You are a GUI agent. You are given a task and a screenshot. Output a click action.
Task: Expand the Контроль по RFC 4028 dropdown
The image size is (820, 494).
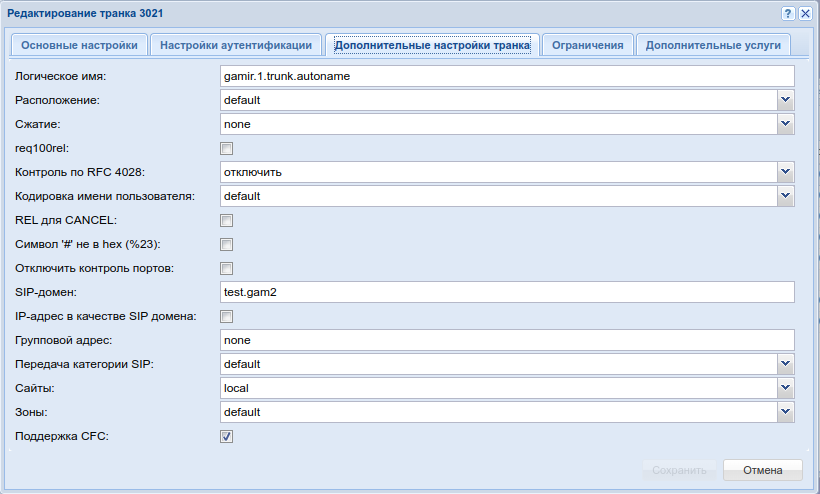[785, 172]
